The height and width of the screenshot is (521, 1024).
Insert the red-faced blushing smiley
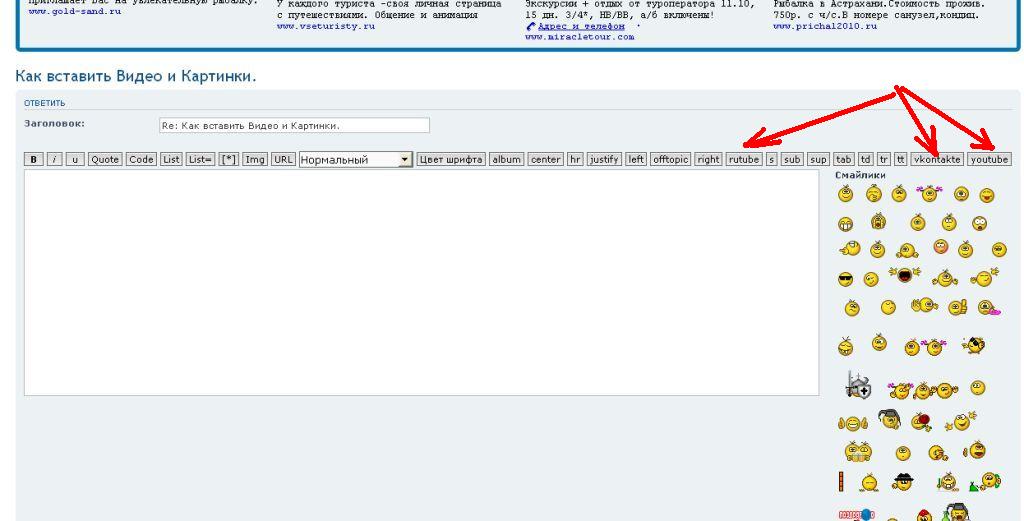tap(941, 247)
